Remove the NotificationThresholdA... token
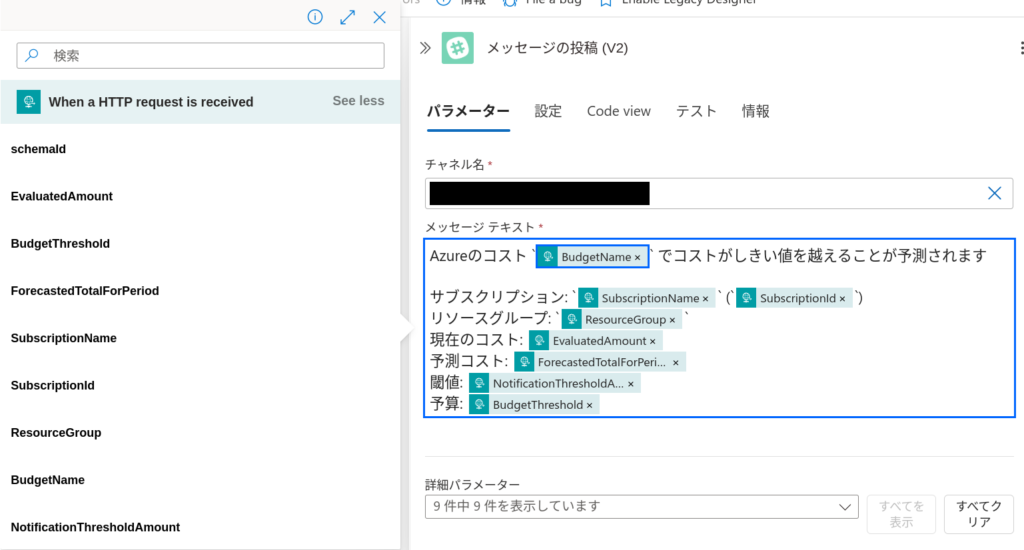The width and height of the screenshot is (1024, 550). (x=631, y=384)
